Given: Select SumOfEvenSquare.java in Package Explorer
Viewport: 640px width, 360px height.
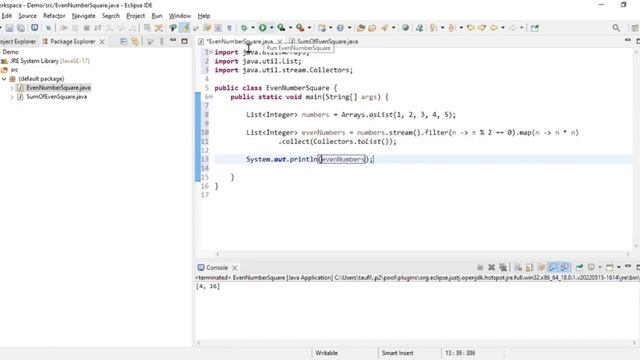Looking at the screenshot, I should pyautogui.click(x=57, y=97).
